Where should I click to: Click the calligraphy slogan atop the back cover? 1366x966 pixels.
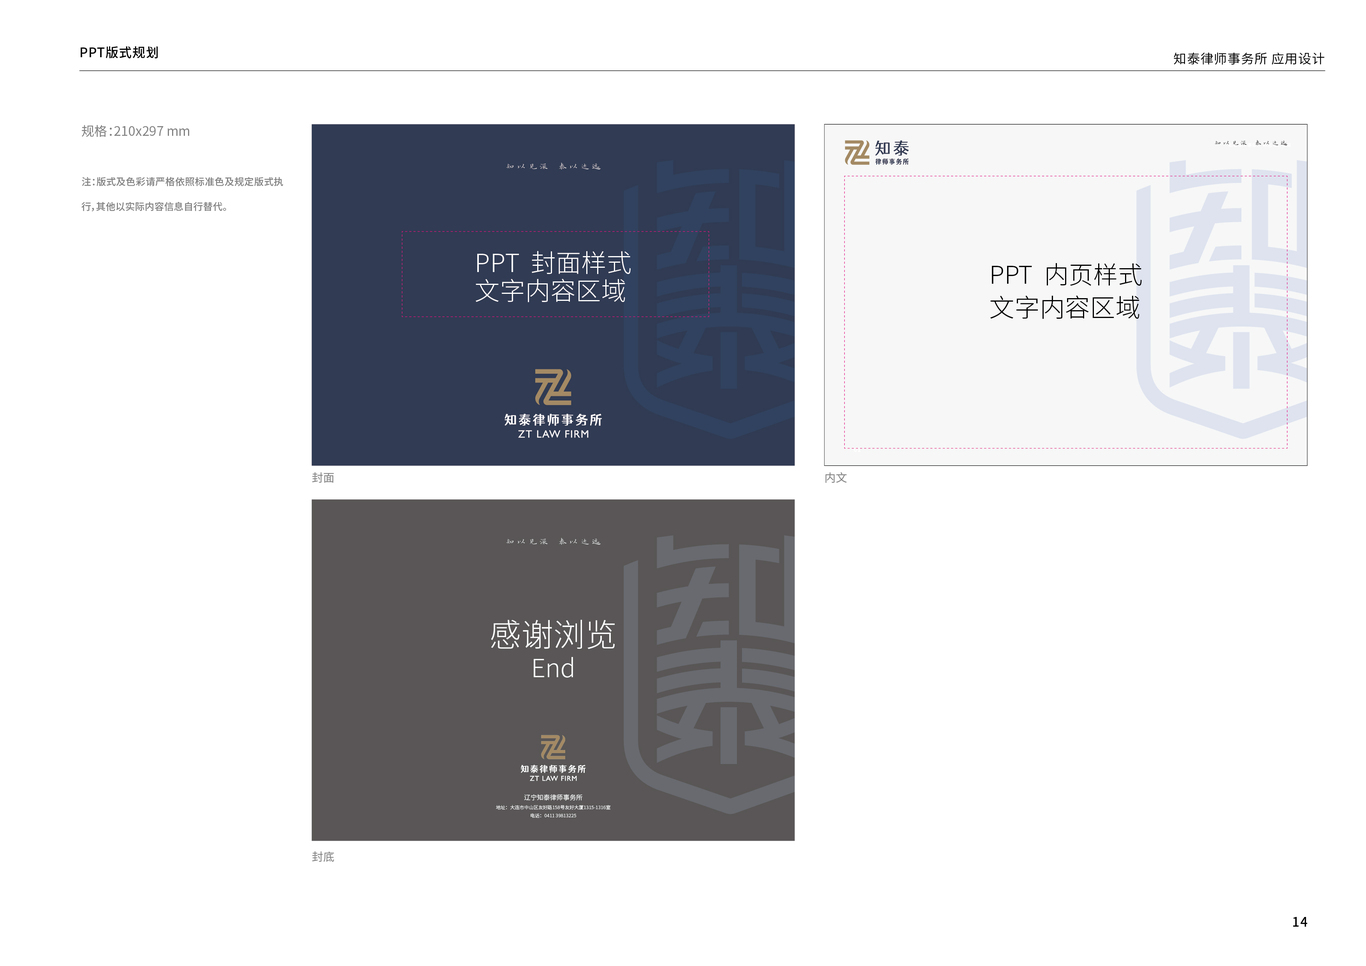[x=553, y=541]
